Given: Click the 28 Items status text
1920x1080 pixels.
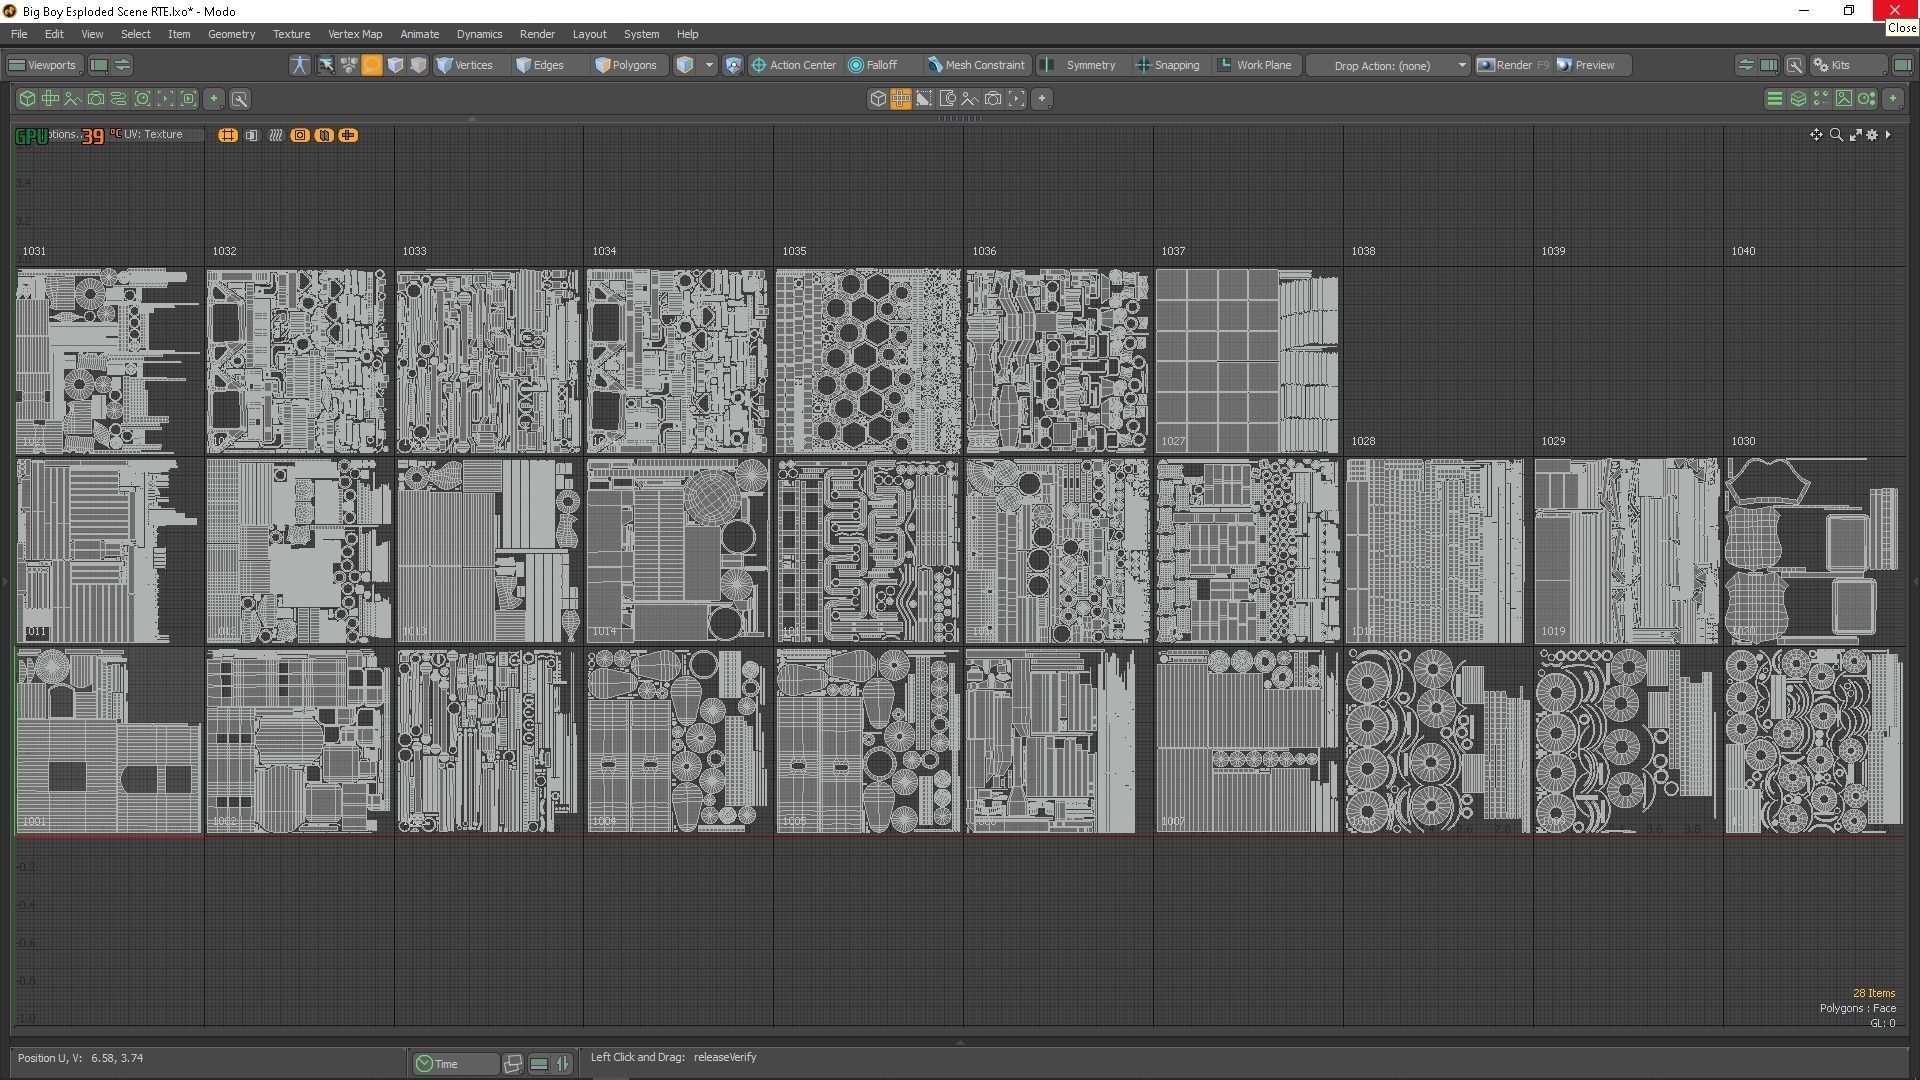Looking at the screenshot, I should coord(1874,993).
